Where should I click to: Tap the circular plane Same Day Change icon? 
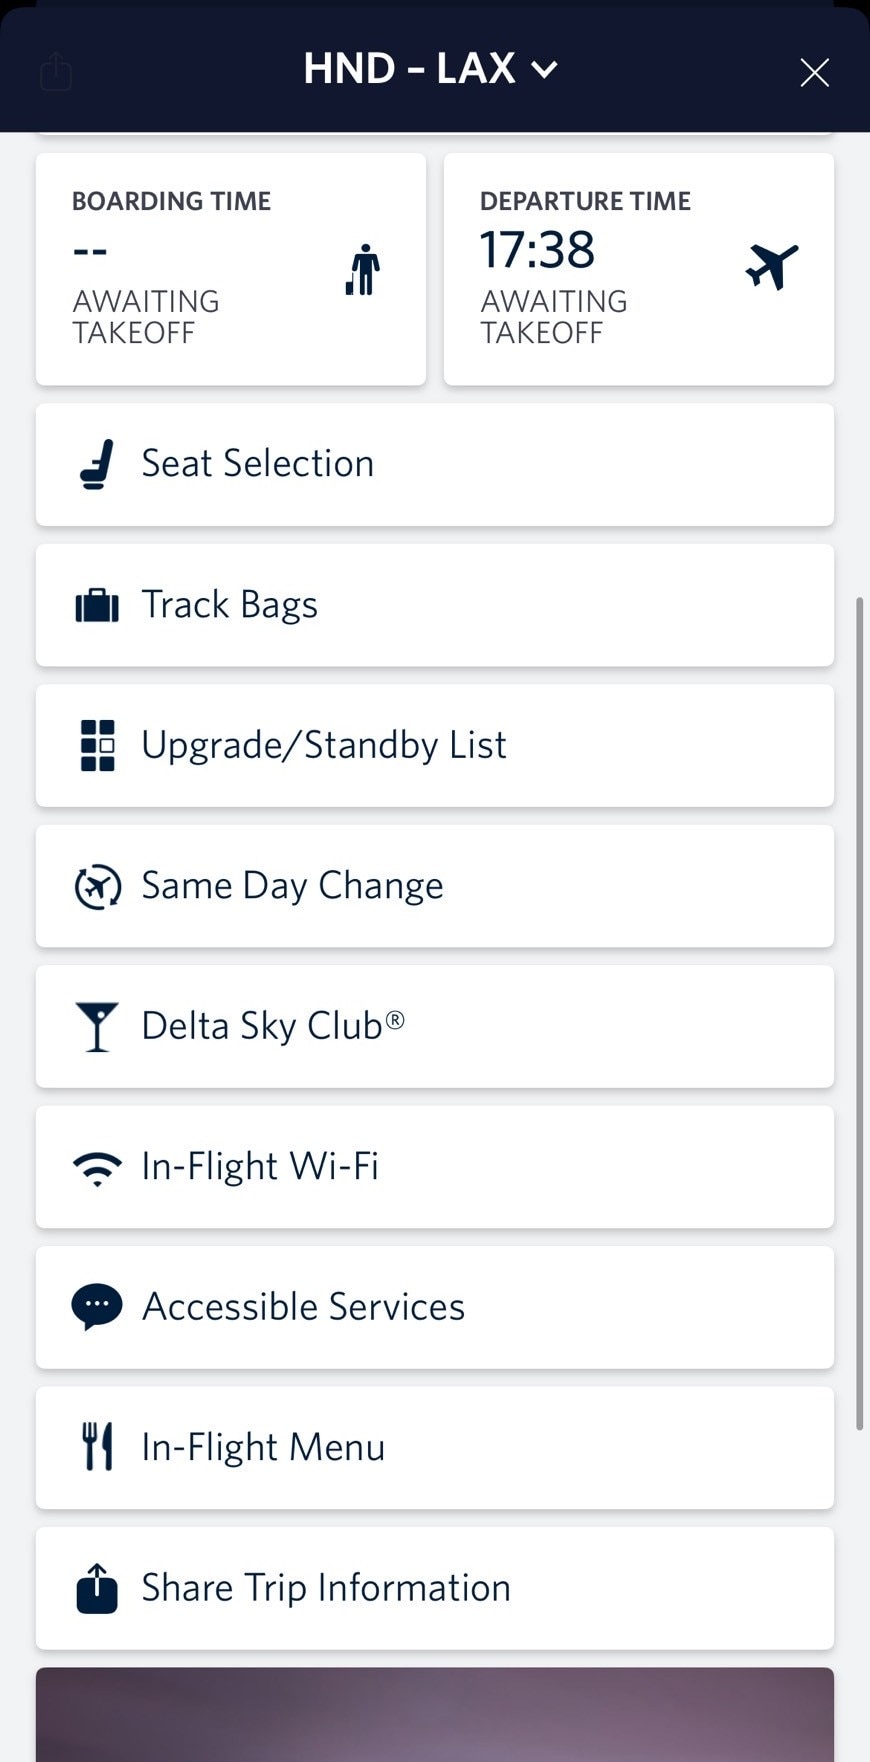[x=97, y=887]
